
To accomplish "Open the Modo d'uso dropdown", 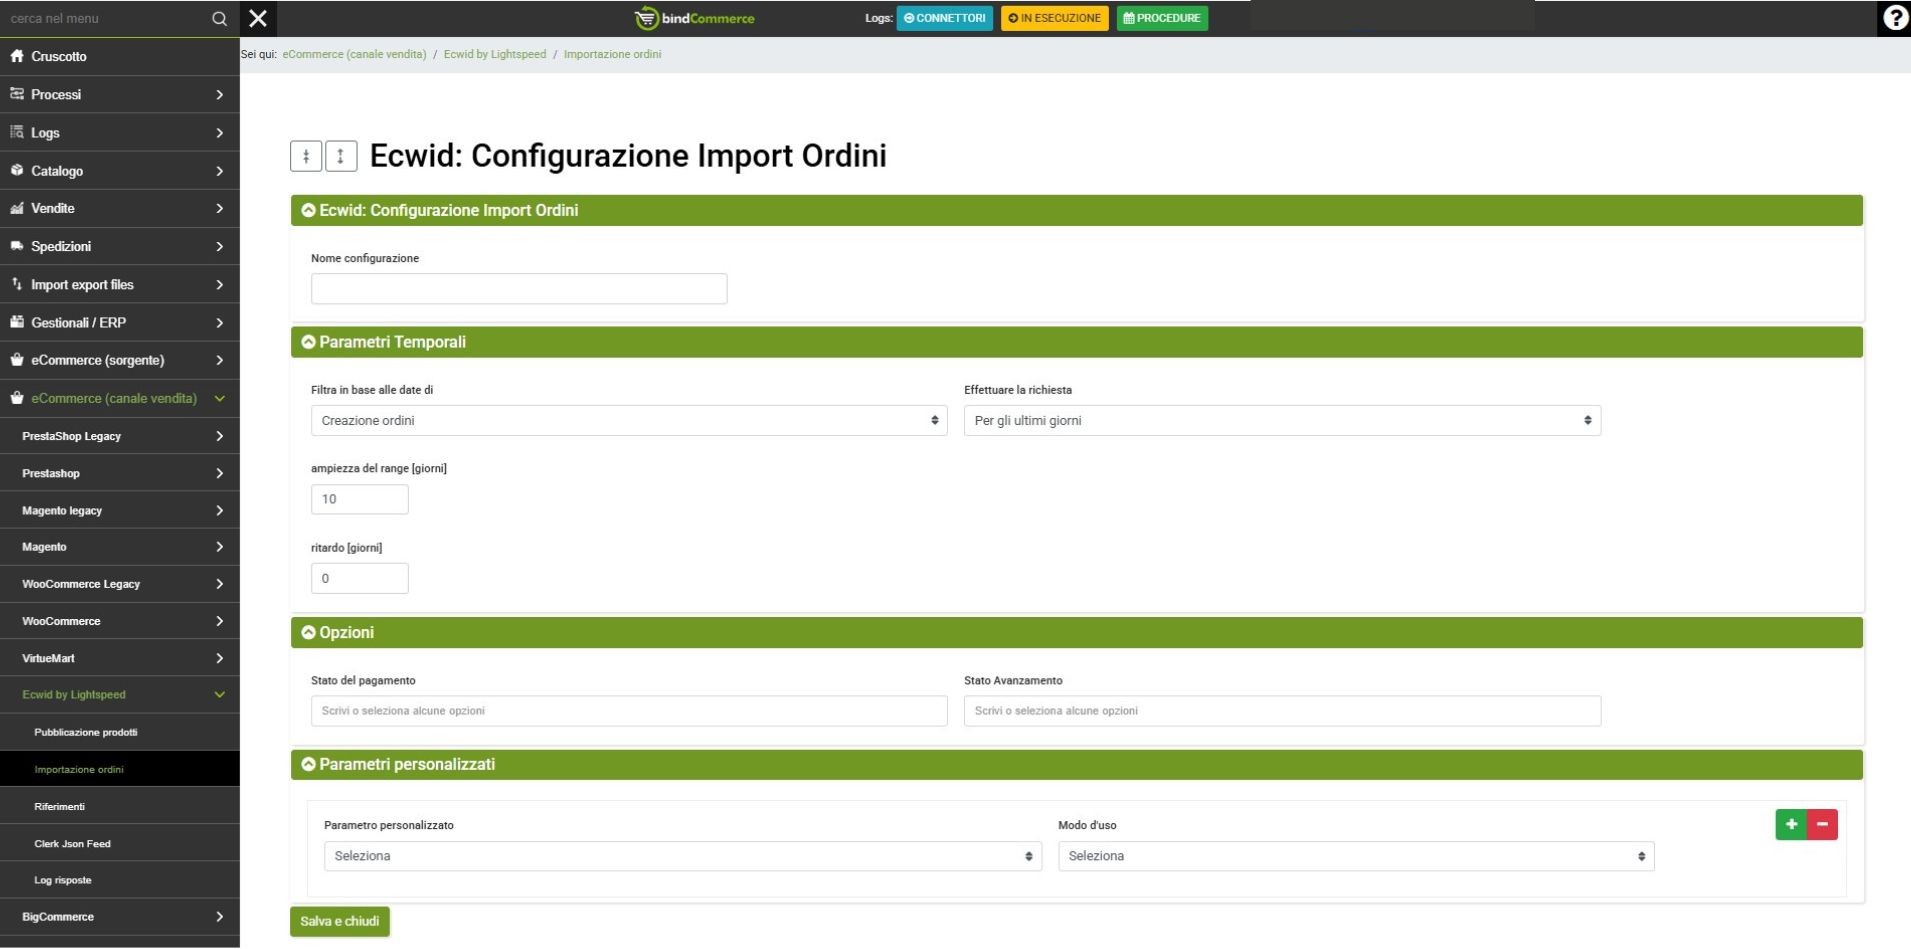I will pyautogui.click(x=1355, y=857).
